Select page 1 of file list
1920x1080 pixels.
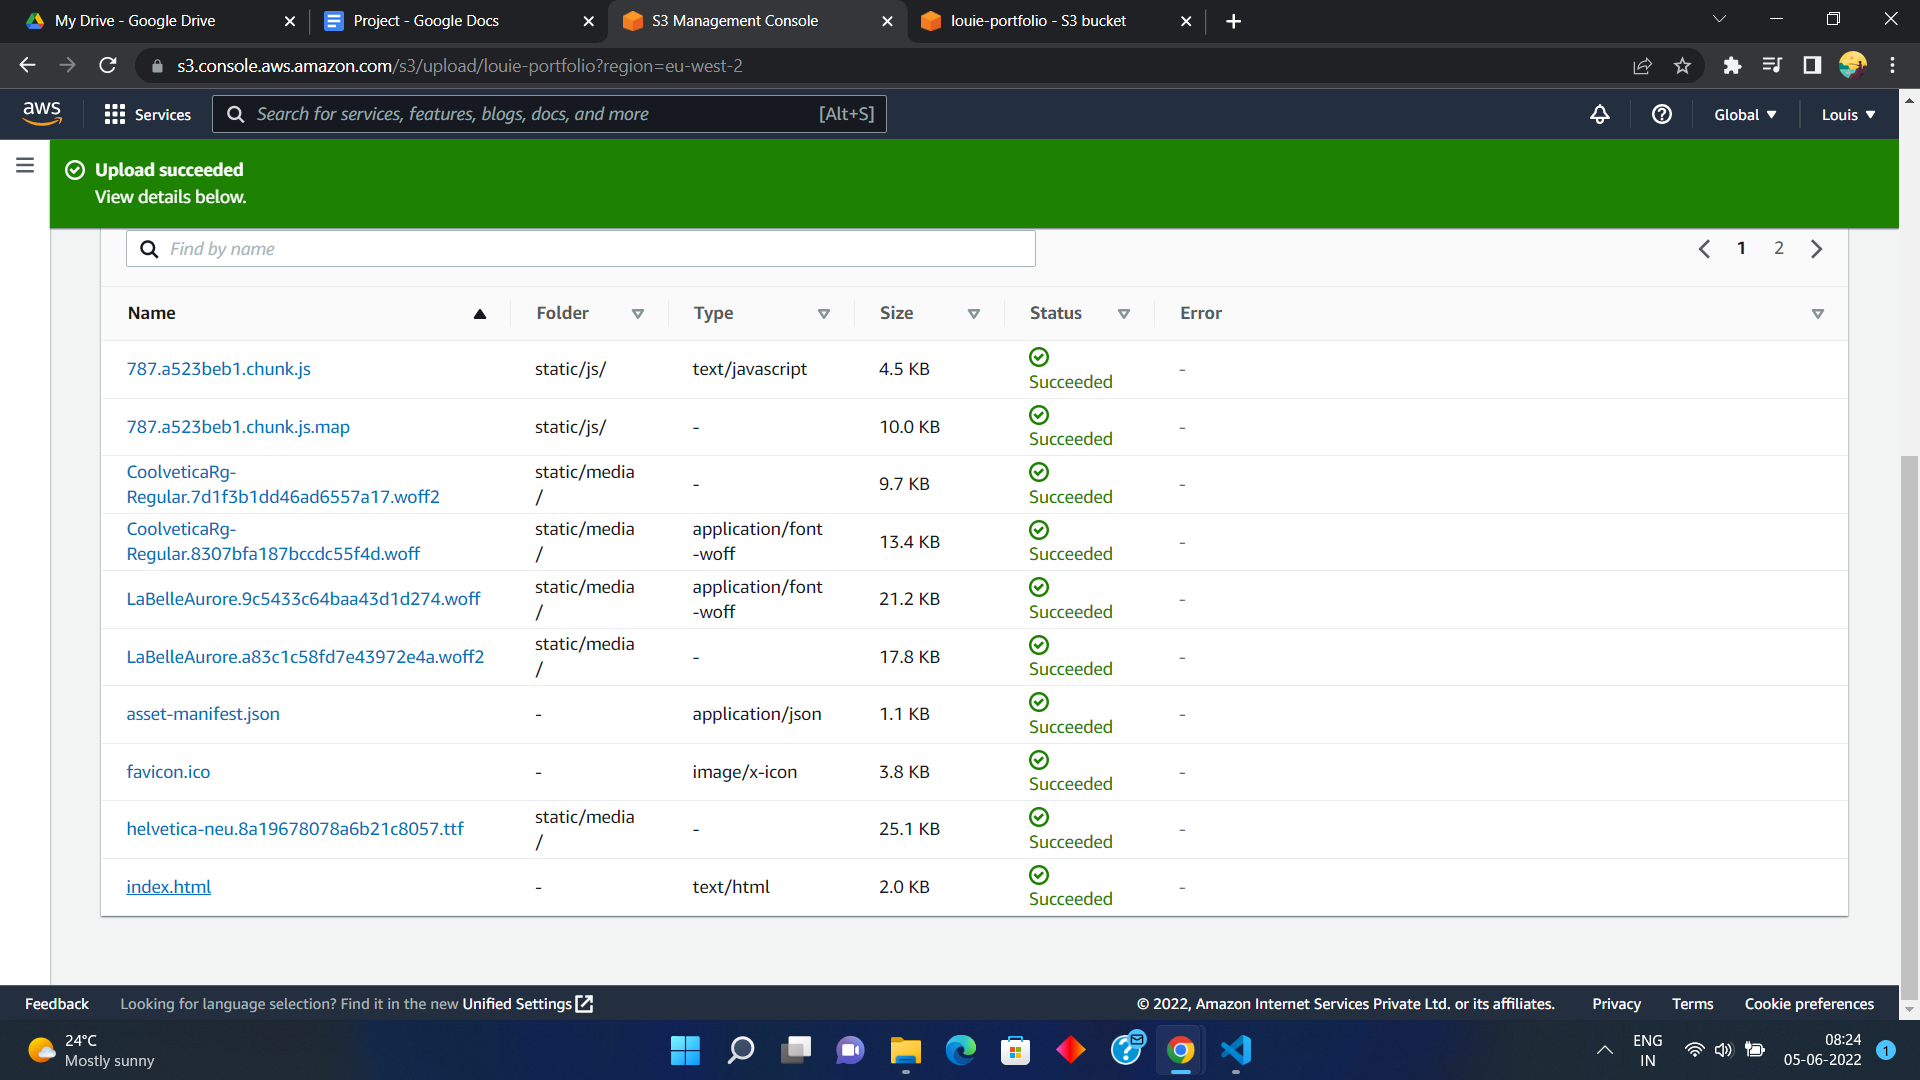point(1741,248)
